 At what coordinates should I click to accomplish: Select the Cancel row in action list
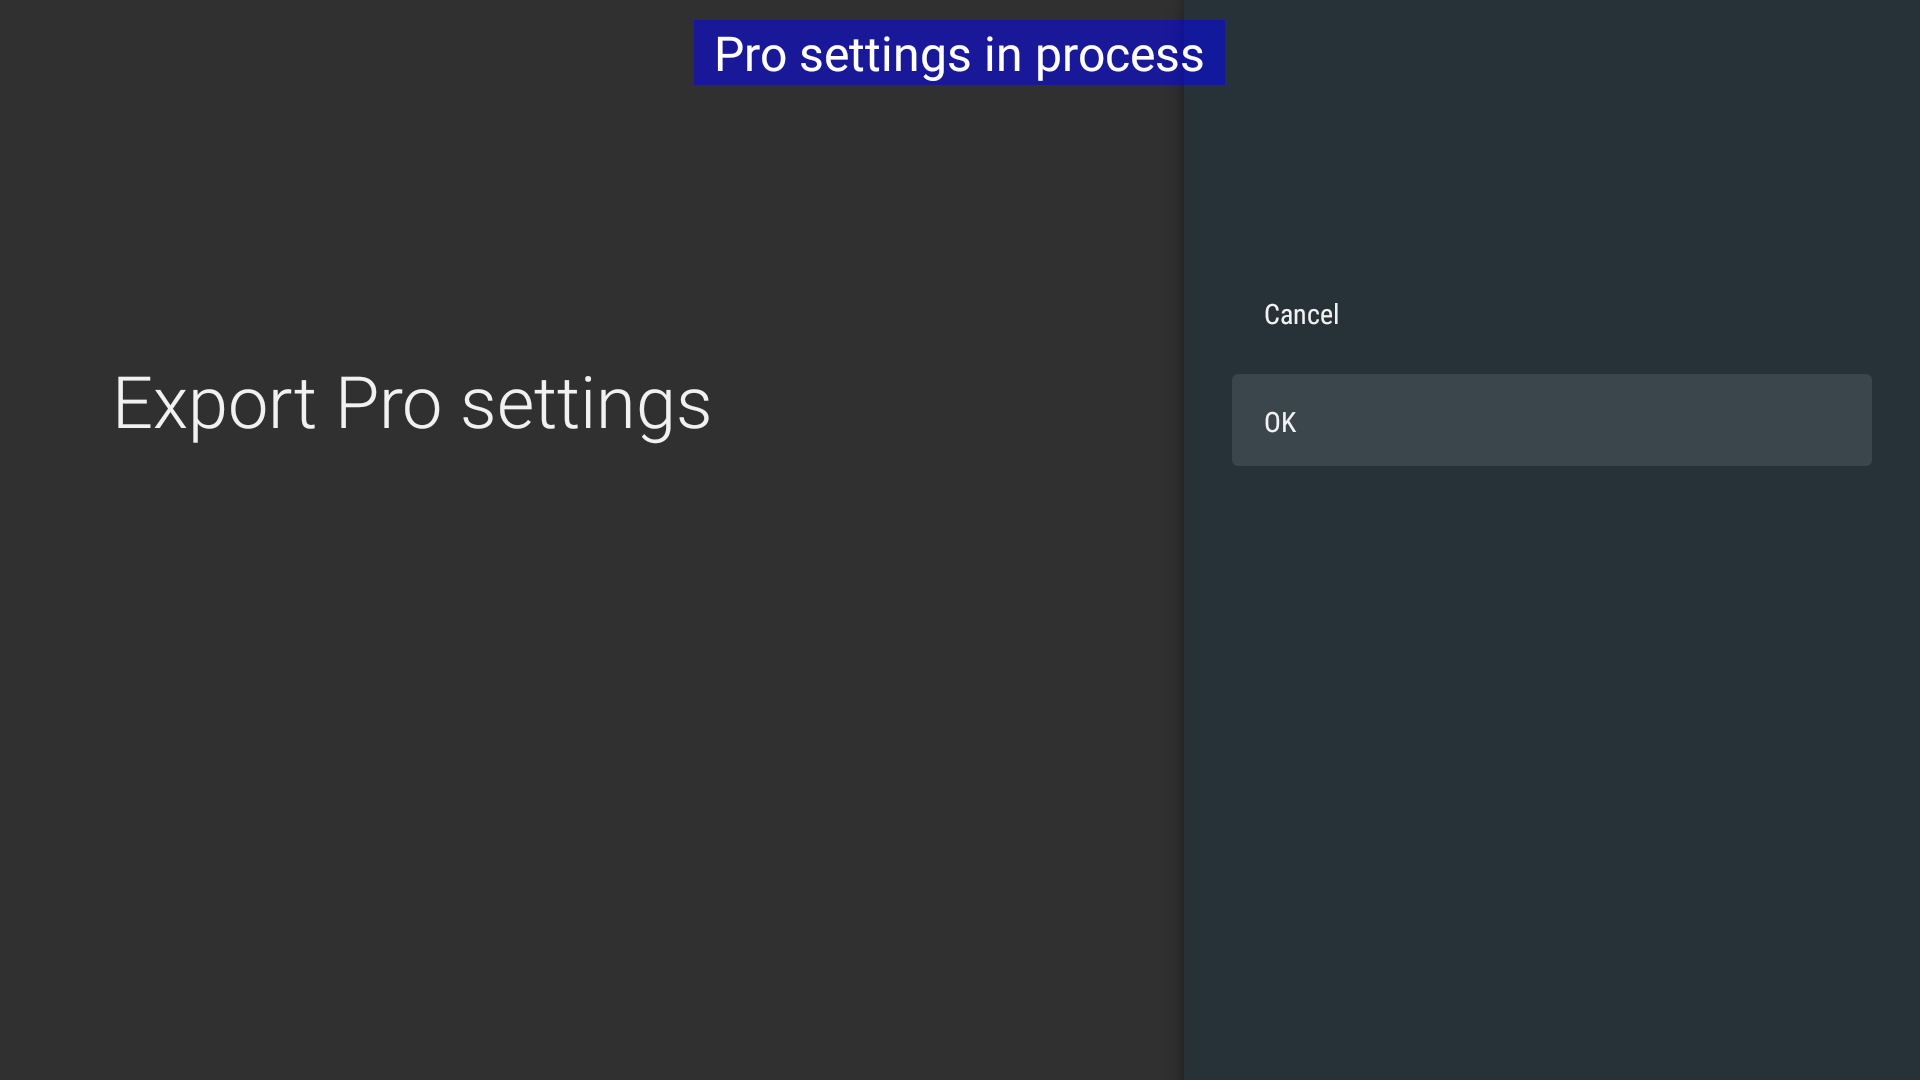tap(1550, 314)
